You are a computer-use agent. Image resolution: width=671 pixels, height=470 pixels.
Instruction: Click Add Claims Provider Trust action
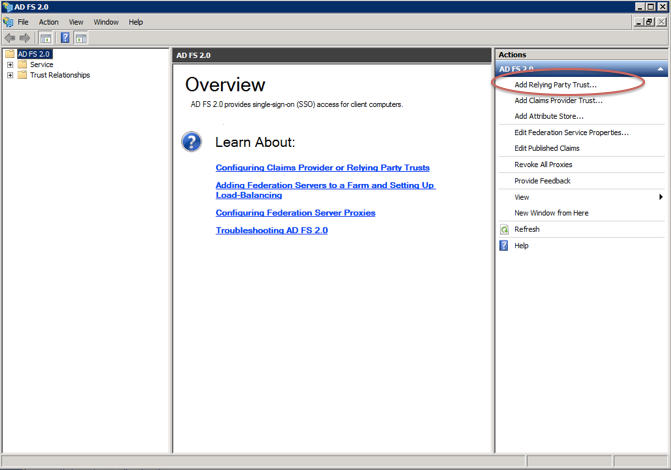point(558,100)
